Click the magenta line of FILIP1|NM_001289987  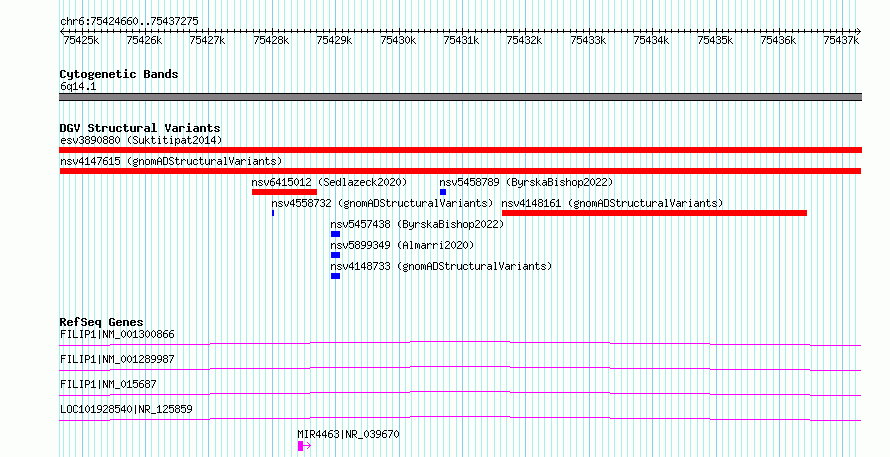pyautogui.click(x=460, y=368)
